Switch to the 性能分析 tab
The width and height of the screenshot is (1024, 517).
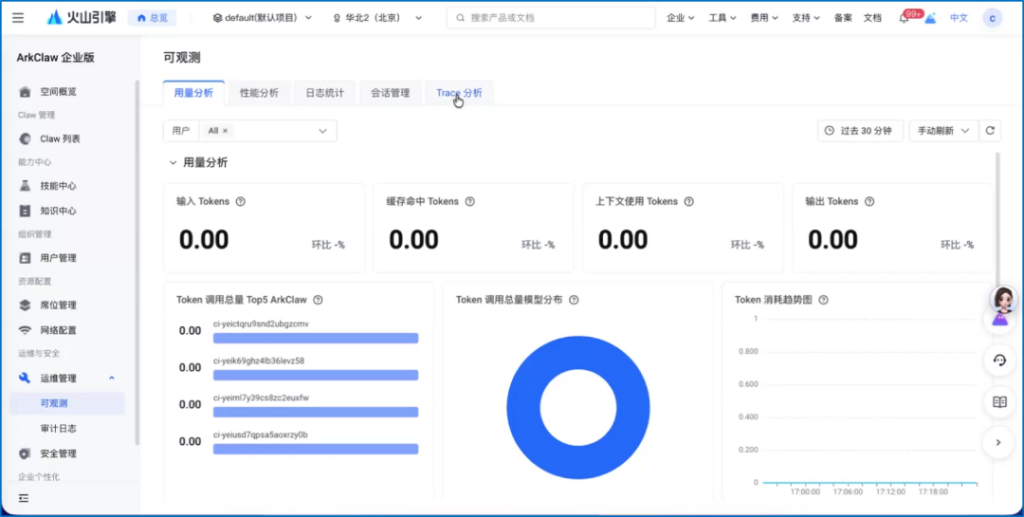(x=259, y=93)
